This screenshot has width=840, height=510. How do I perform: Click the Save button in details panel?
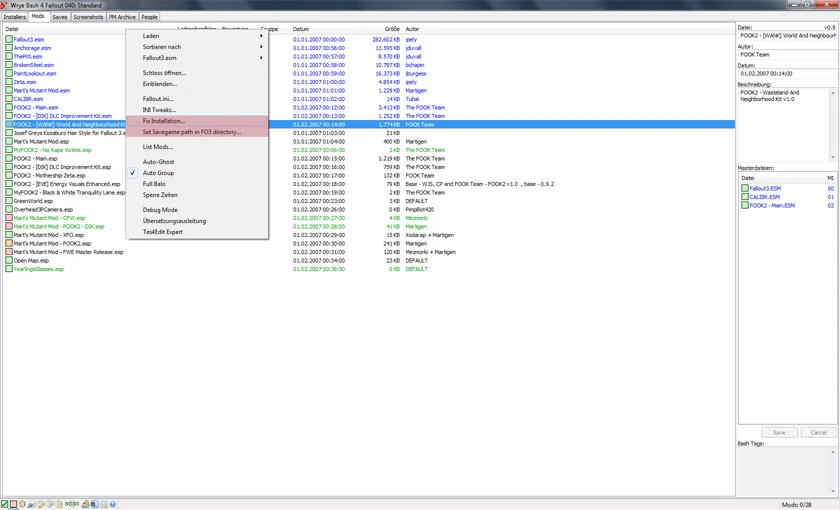tap(779, 432)
